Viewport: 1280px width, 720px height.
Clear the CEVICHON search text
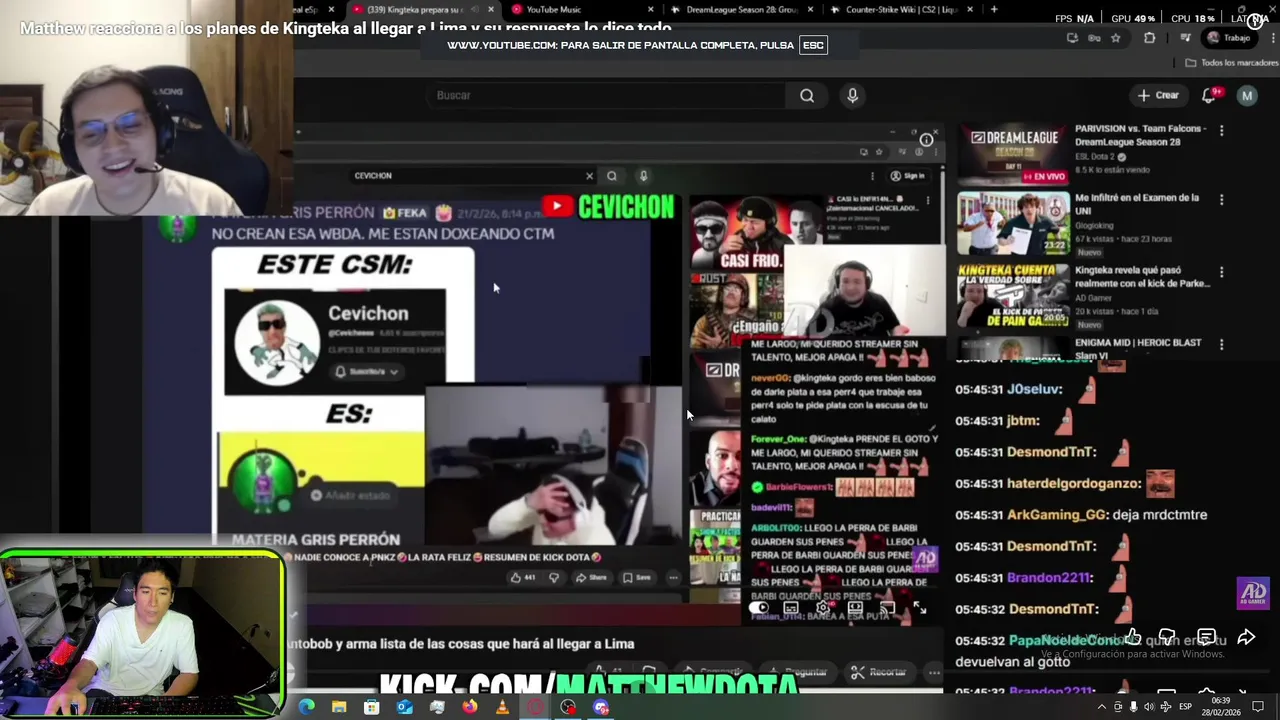589,176
